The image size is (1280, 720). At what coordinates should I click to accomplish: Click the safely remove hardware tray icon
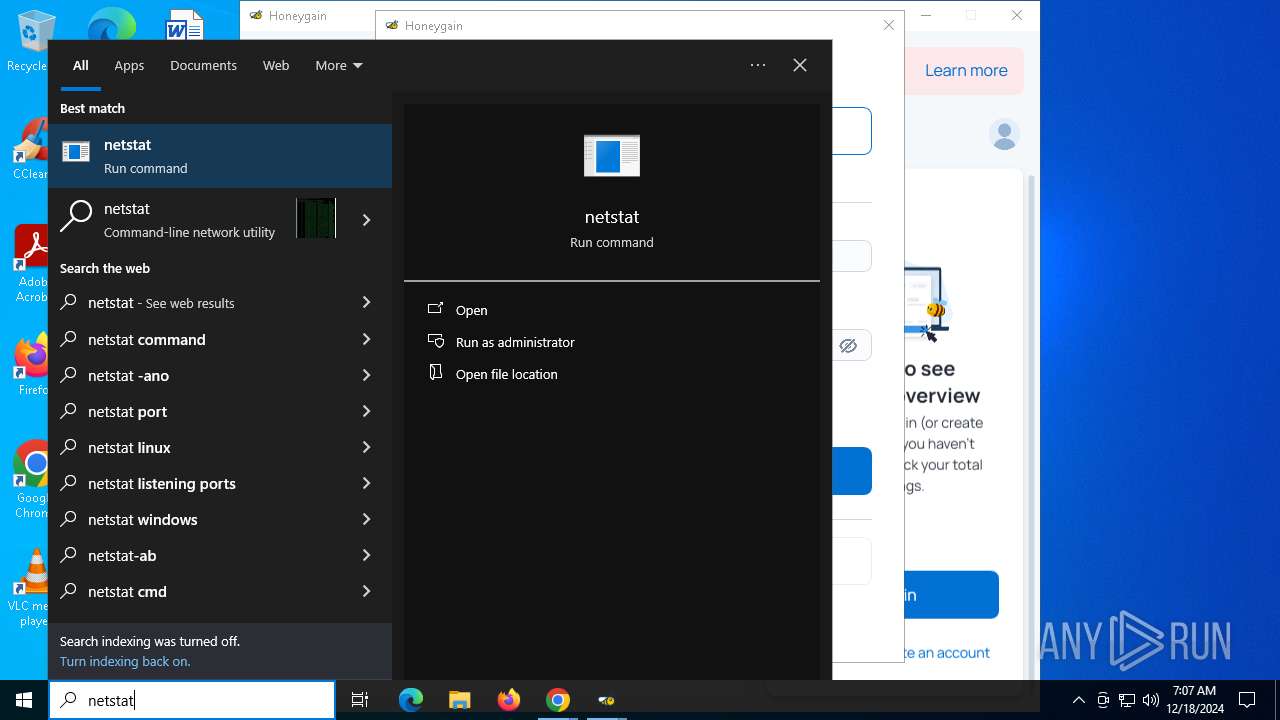pos(1103,700)
